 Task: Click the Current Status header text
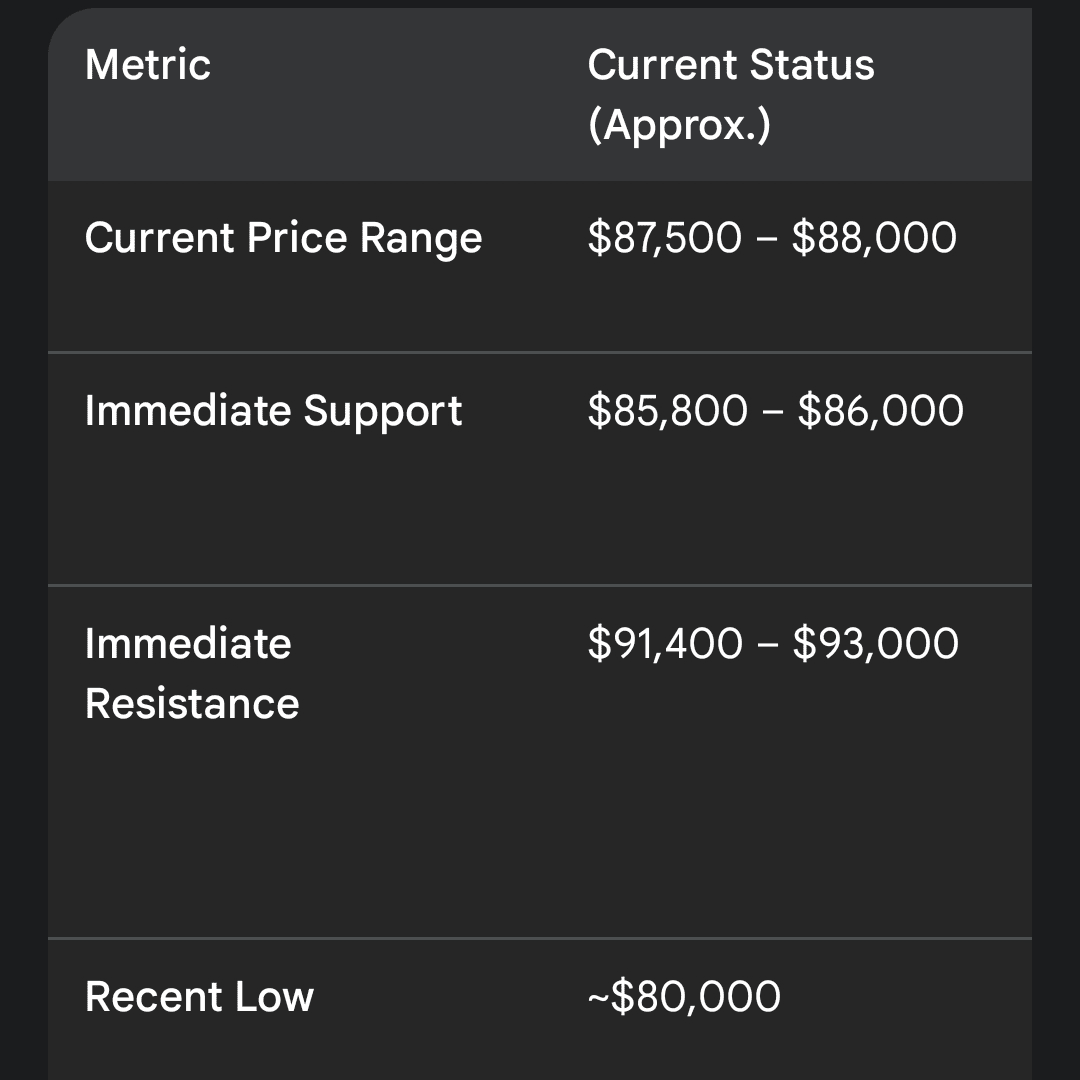point(731,66)
